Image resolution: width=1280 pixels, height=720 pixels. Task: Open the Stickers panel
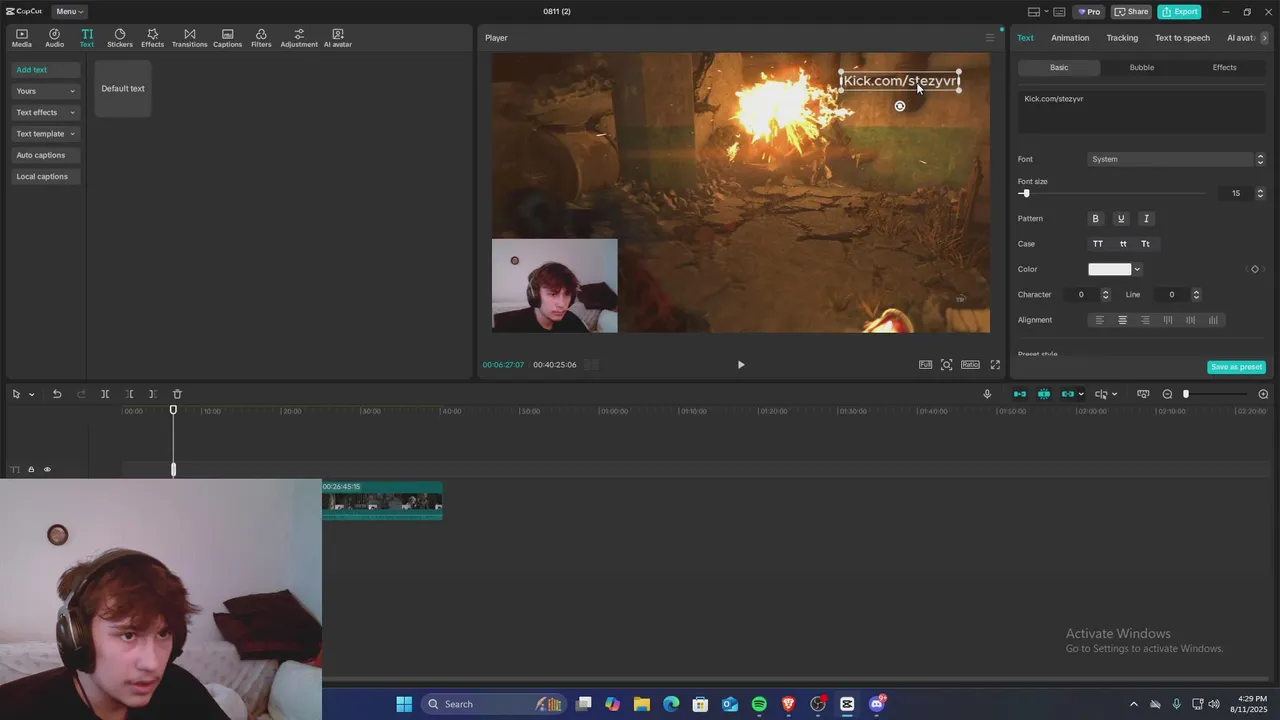point(119,38)
